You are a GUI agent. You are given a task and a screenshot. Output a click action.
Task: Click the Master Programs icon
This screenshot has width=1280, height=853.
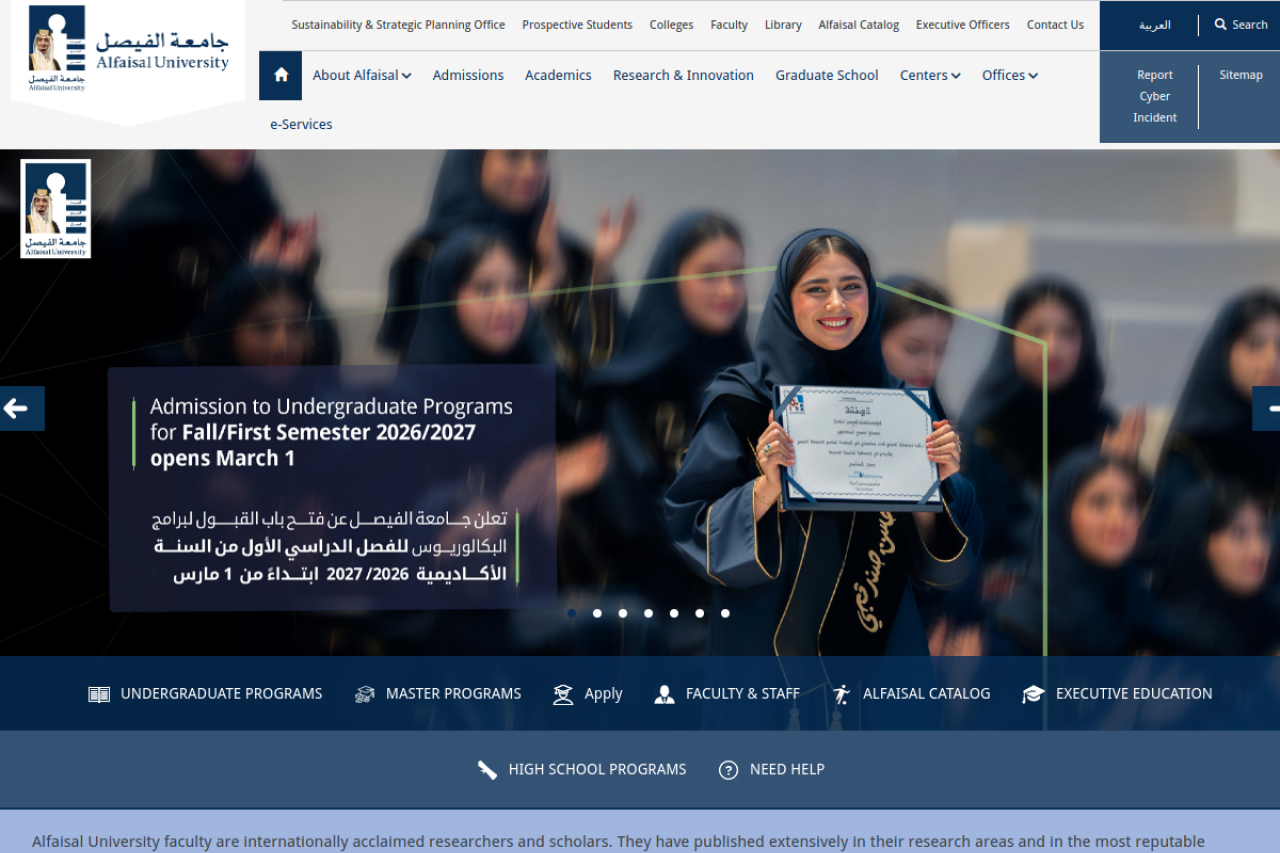(x=365, y=694)
